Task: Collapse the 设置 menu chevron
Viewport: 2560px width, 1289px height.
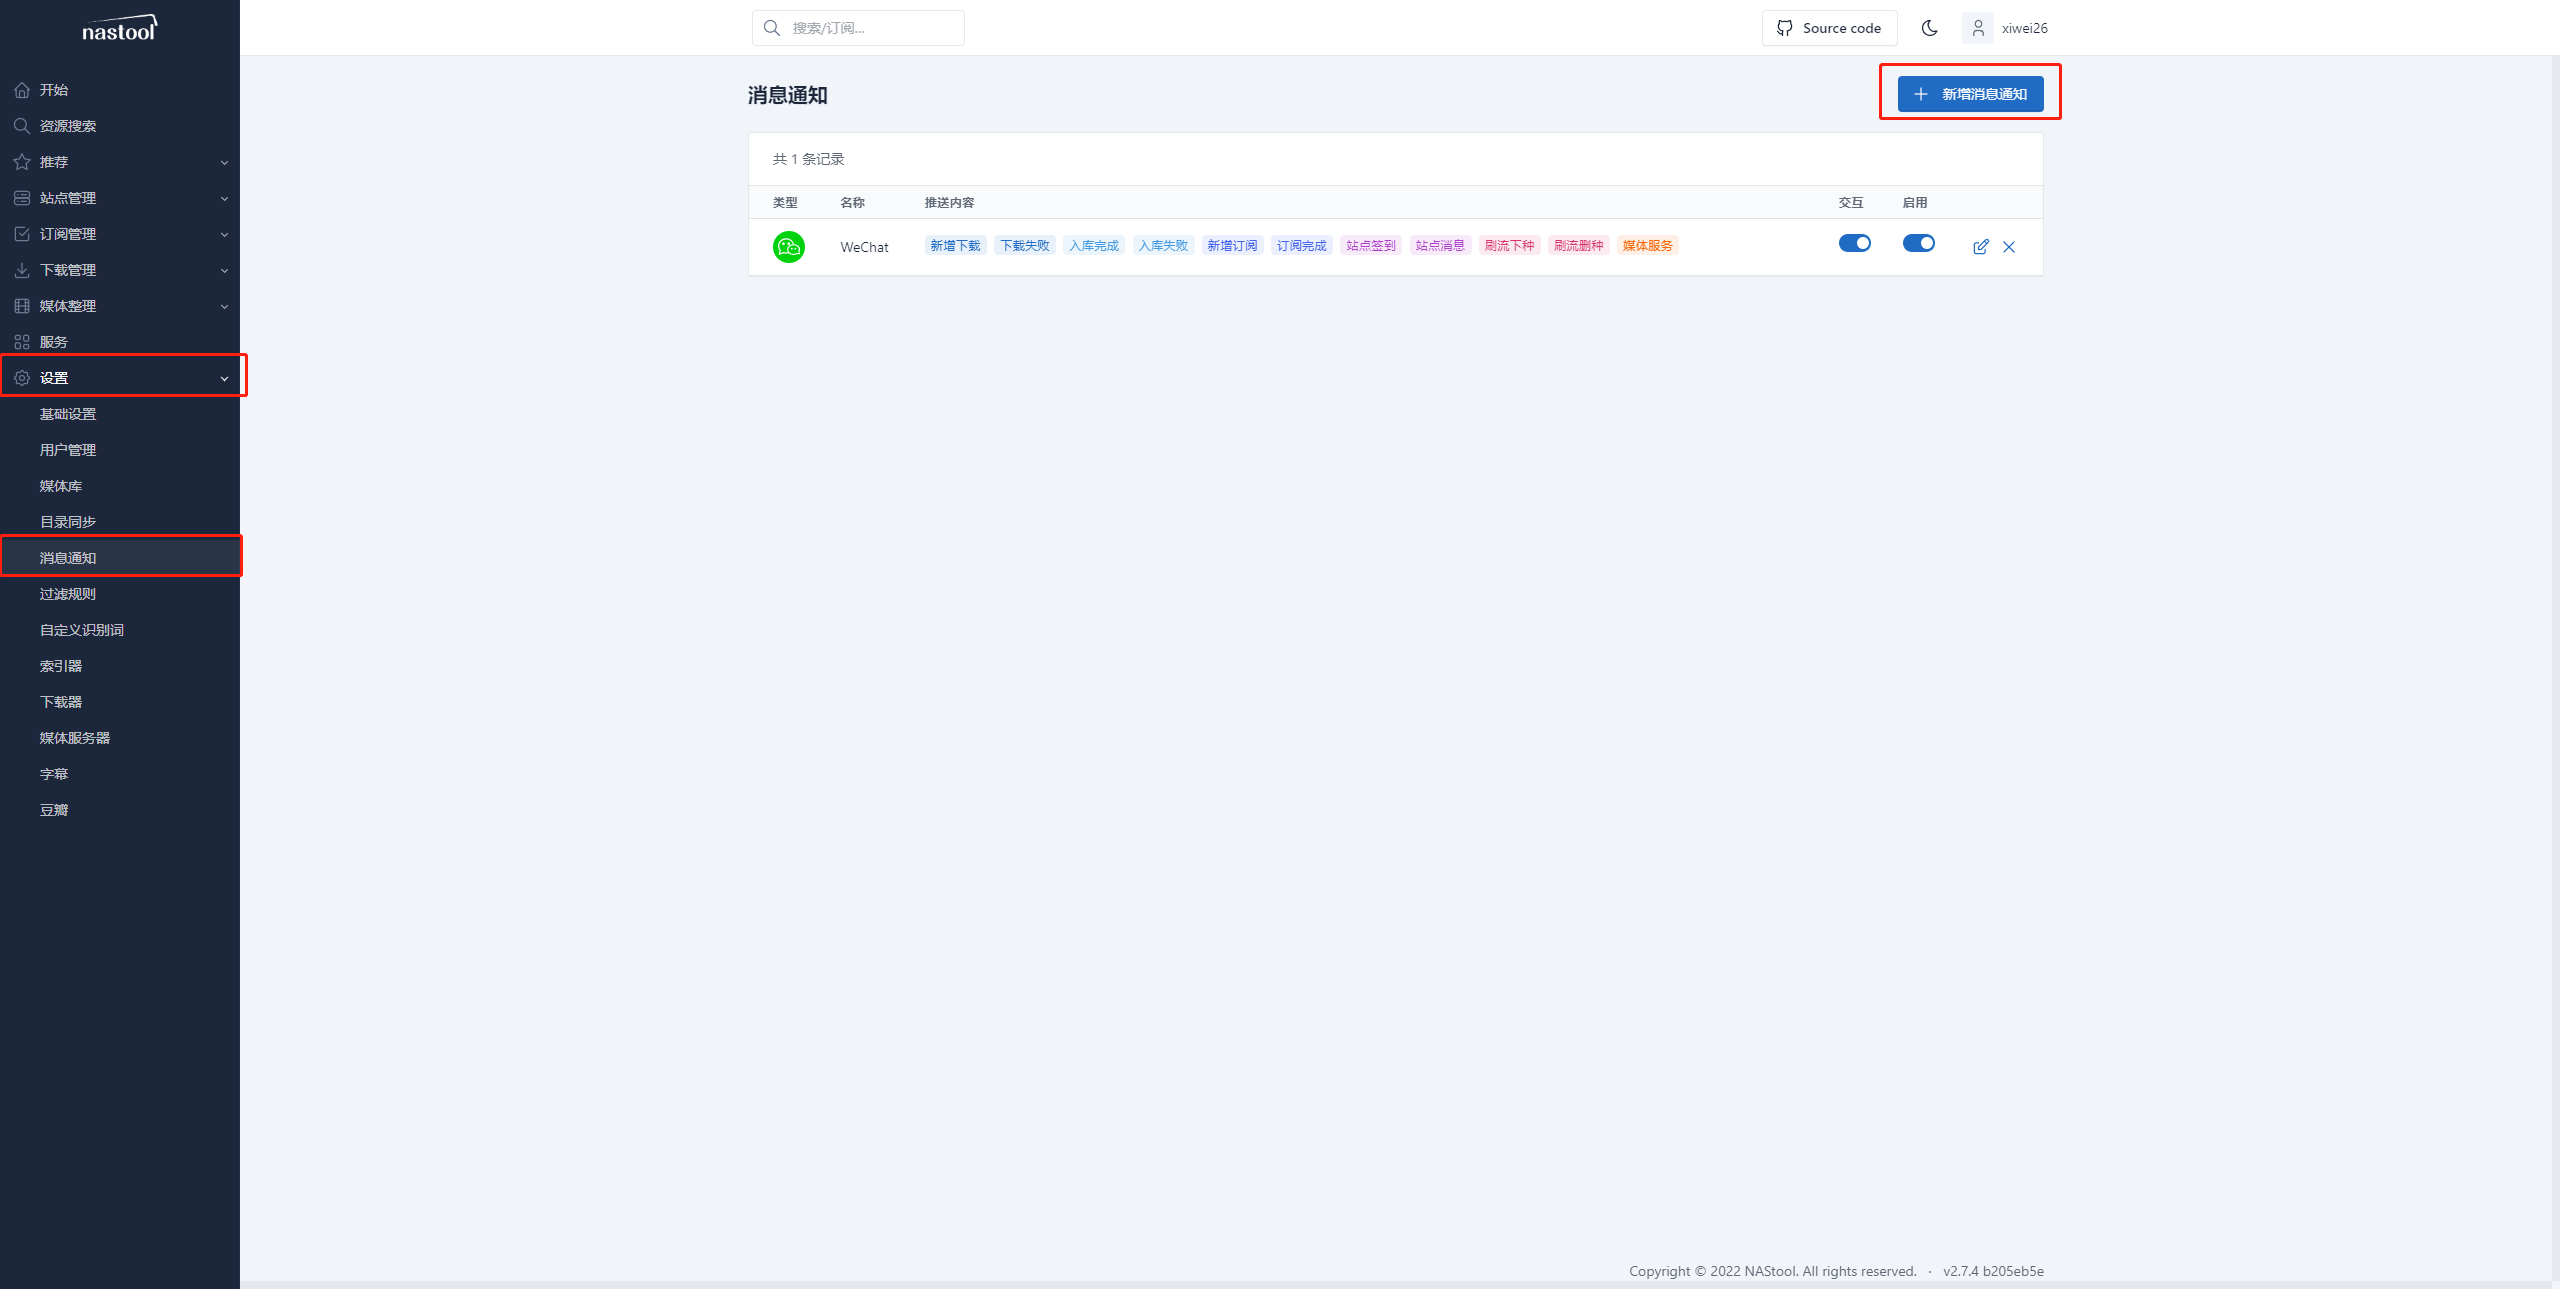Action: click(224, 378)
